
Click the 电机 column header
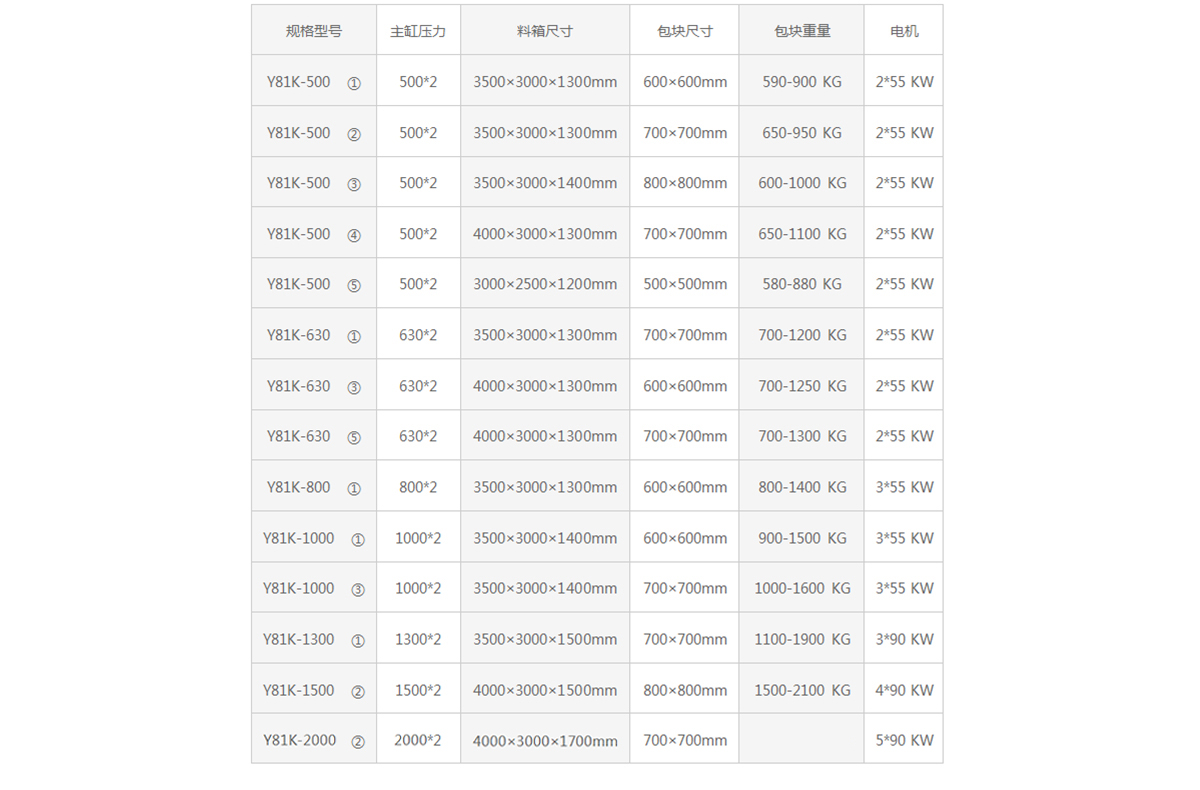[904, 31]
